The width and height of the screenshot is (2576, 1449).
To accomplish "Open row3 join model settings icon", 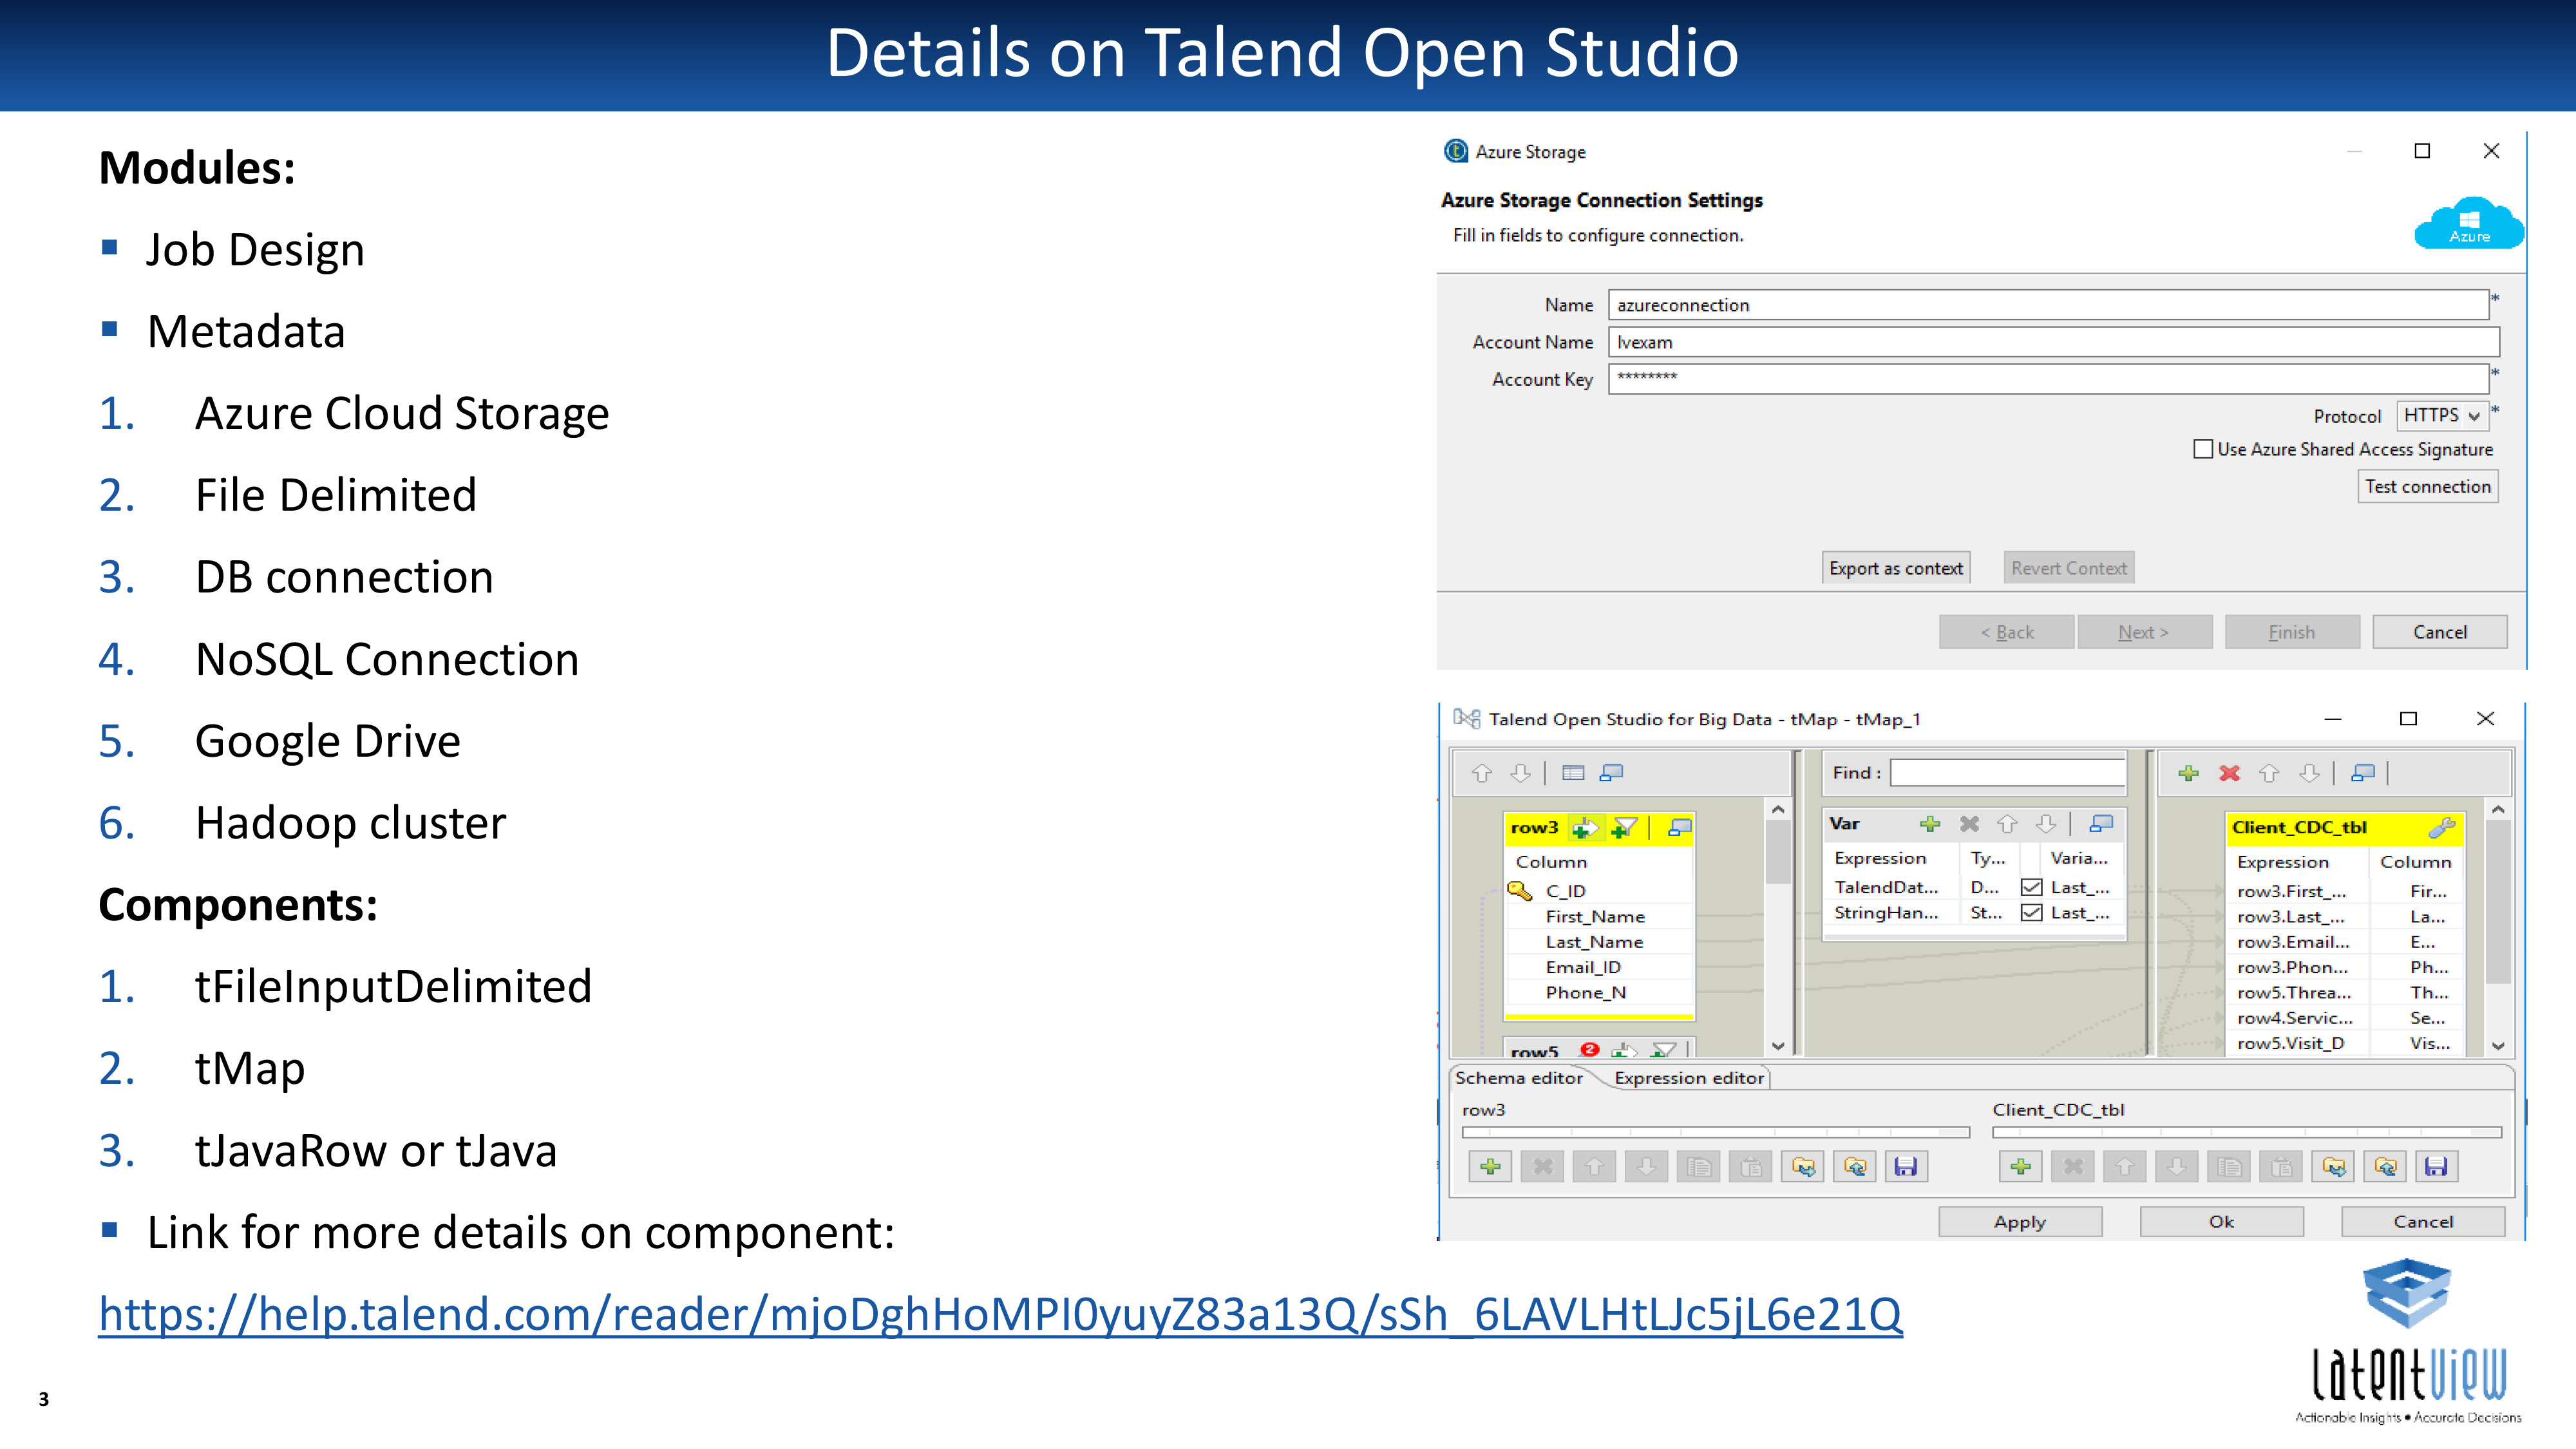I will click(1585, 828).
